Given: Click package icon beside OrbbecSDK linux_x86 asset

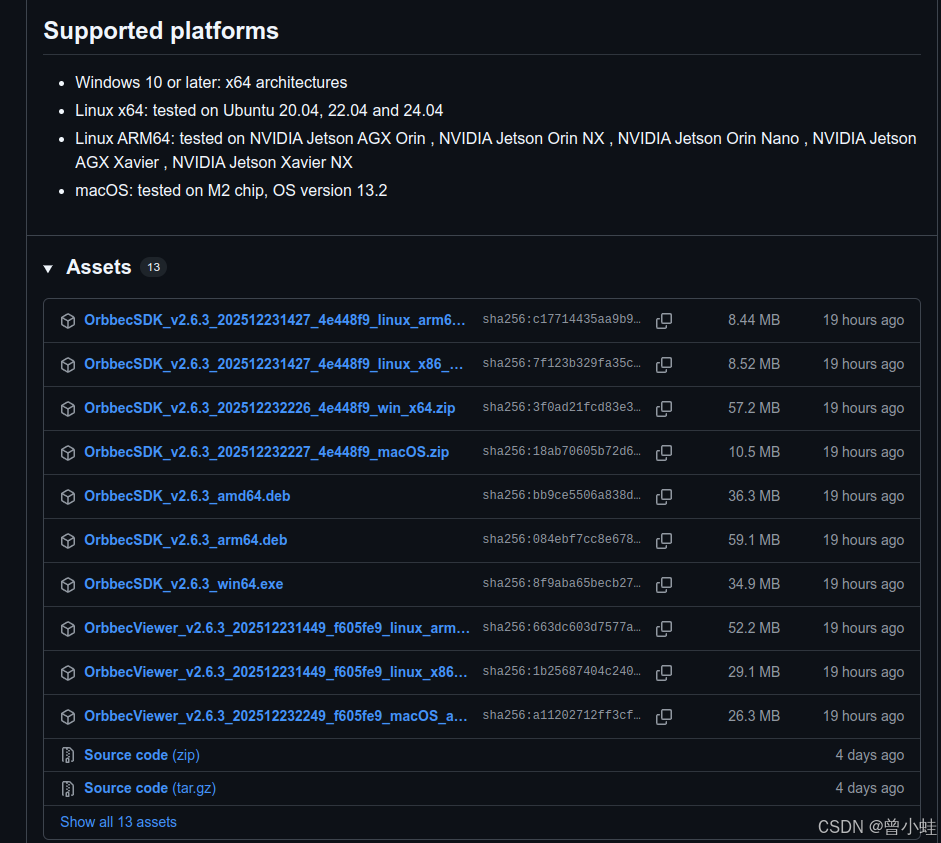Looking at the screenshot, I should (68, 365).
